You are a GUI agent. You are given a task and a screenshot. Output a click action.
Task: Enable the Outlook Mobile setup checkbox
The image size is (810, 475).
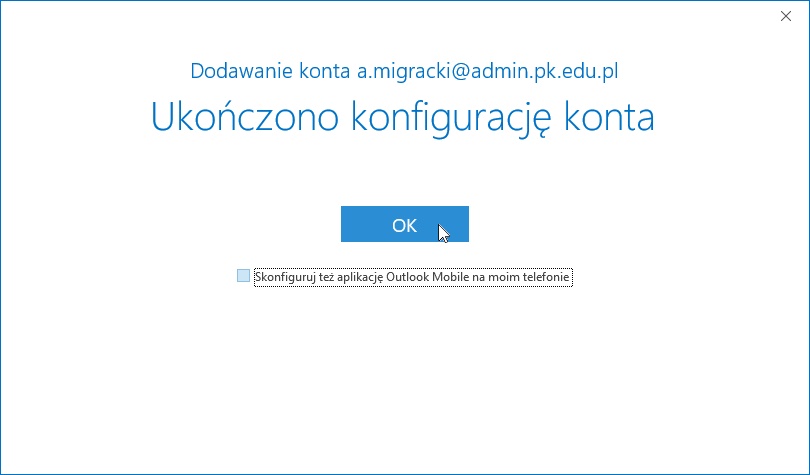(x=243, y=276)
